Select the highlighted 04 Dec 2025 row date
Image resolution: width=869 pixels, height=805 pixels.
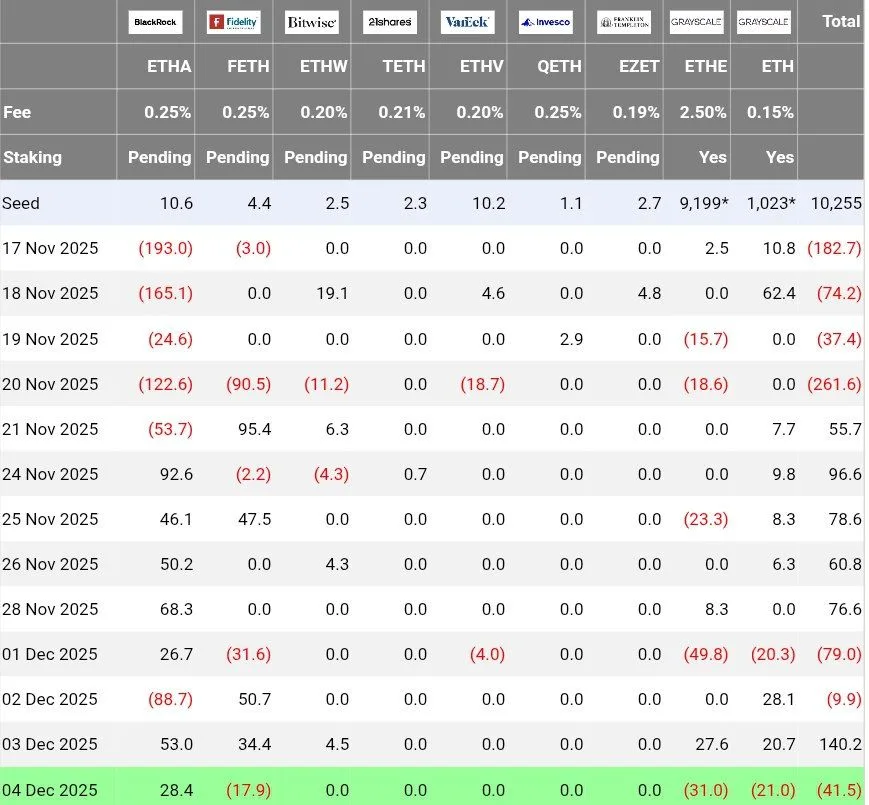50,790
